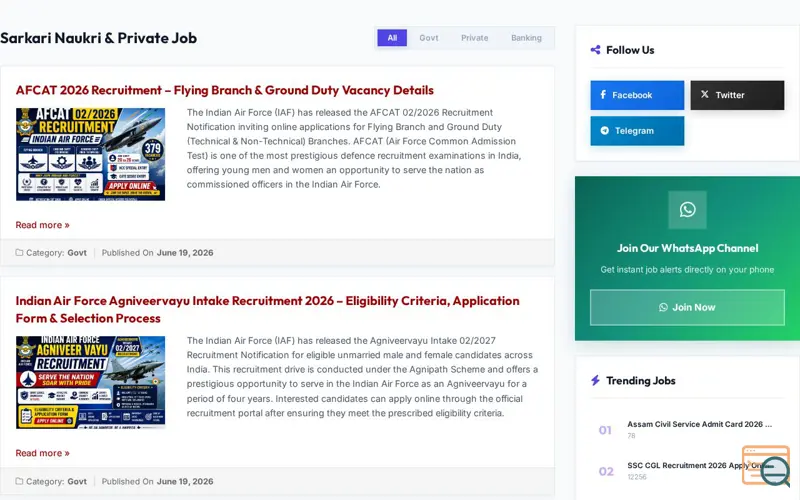The width and height of the screenshot is (800, 500).
Task: Switch to the Private filter tab
Action: (x=474, y=38)
